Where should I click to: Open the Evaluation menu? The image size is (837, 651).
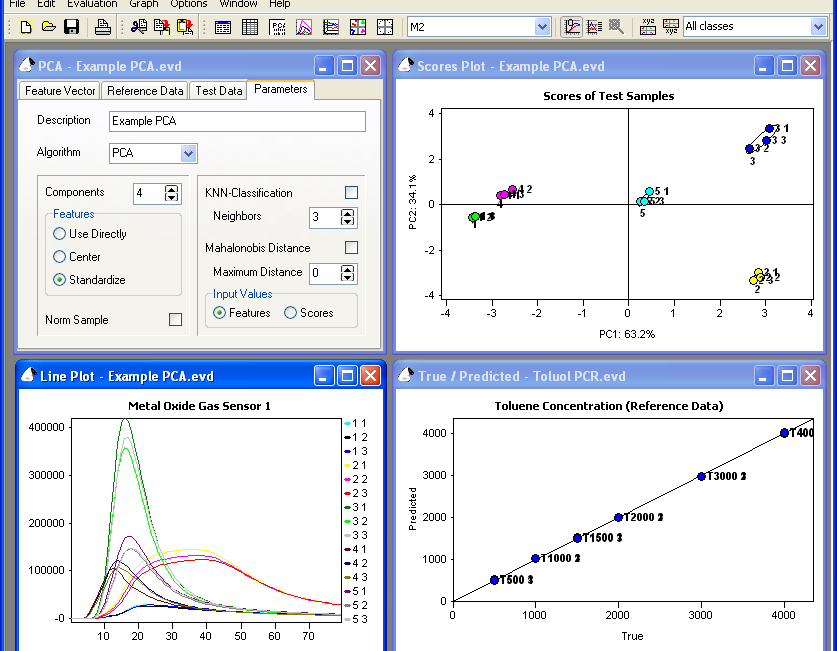tap(92, 4)
